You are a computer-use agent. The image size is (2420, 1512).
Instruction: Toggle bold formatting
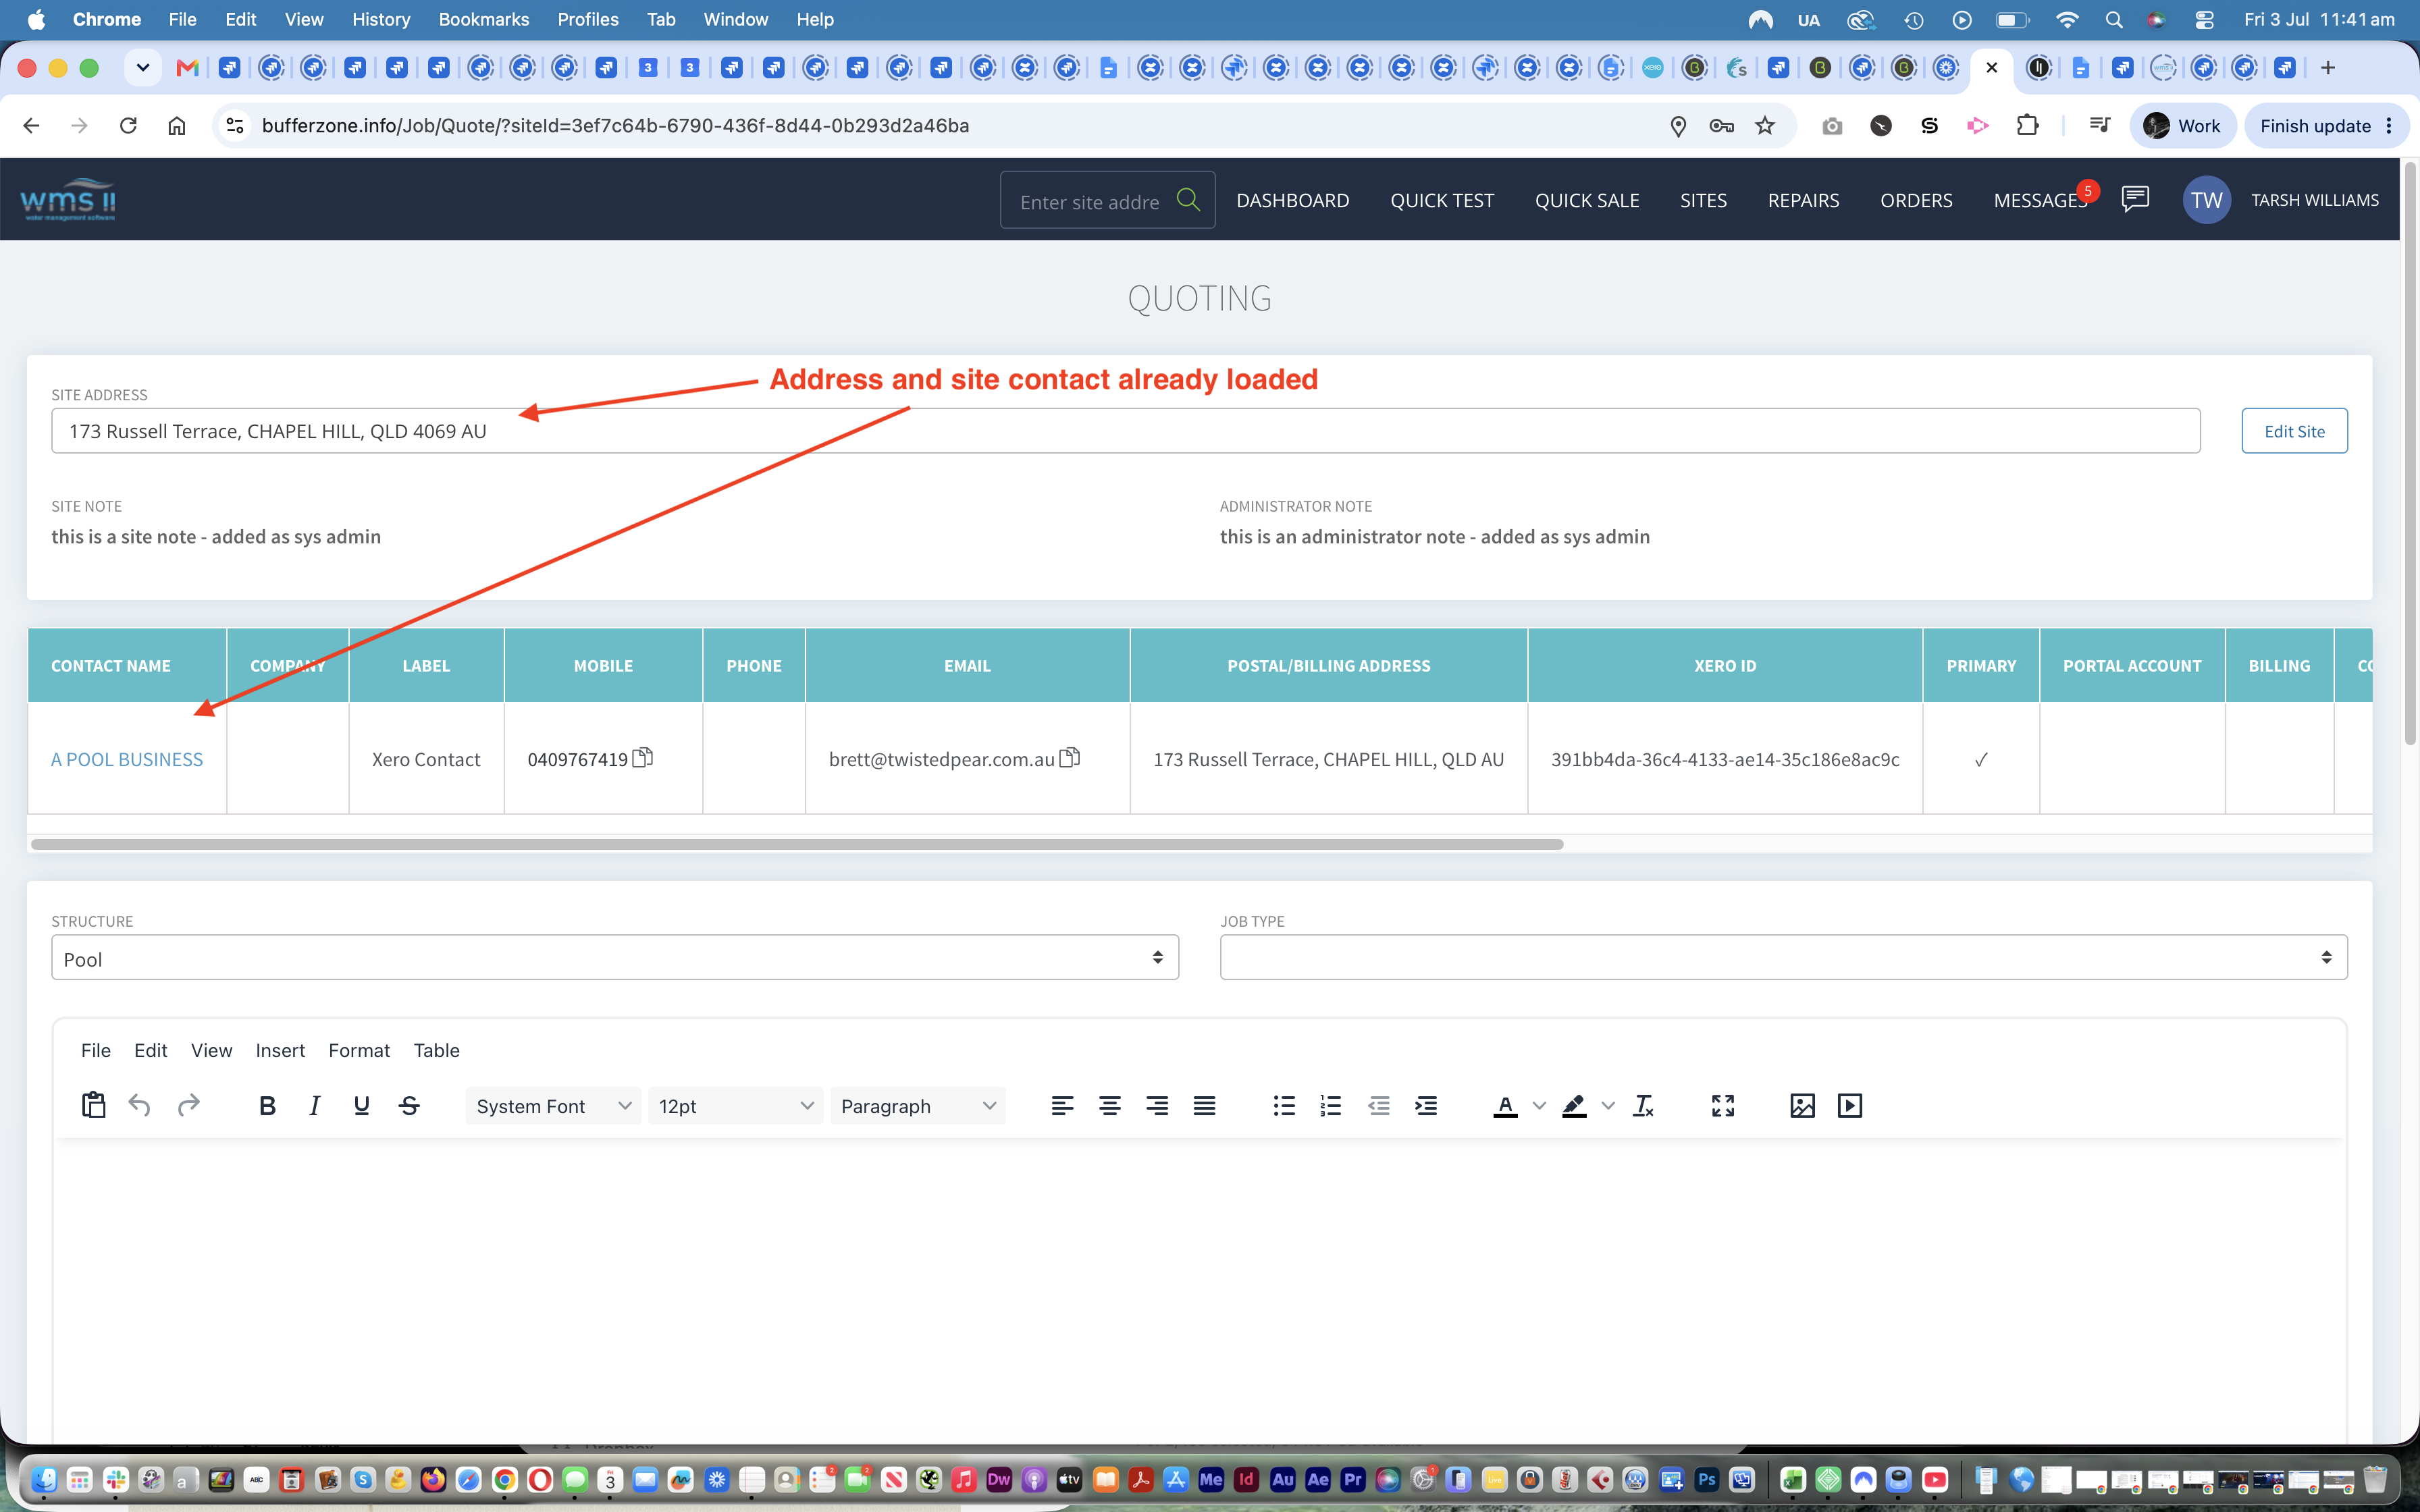[x=267, y=1105]
